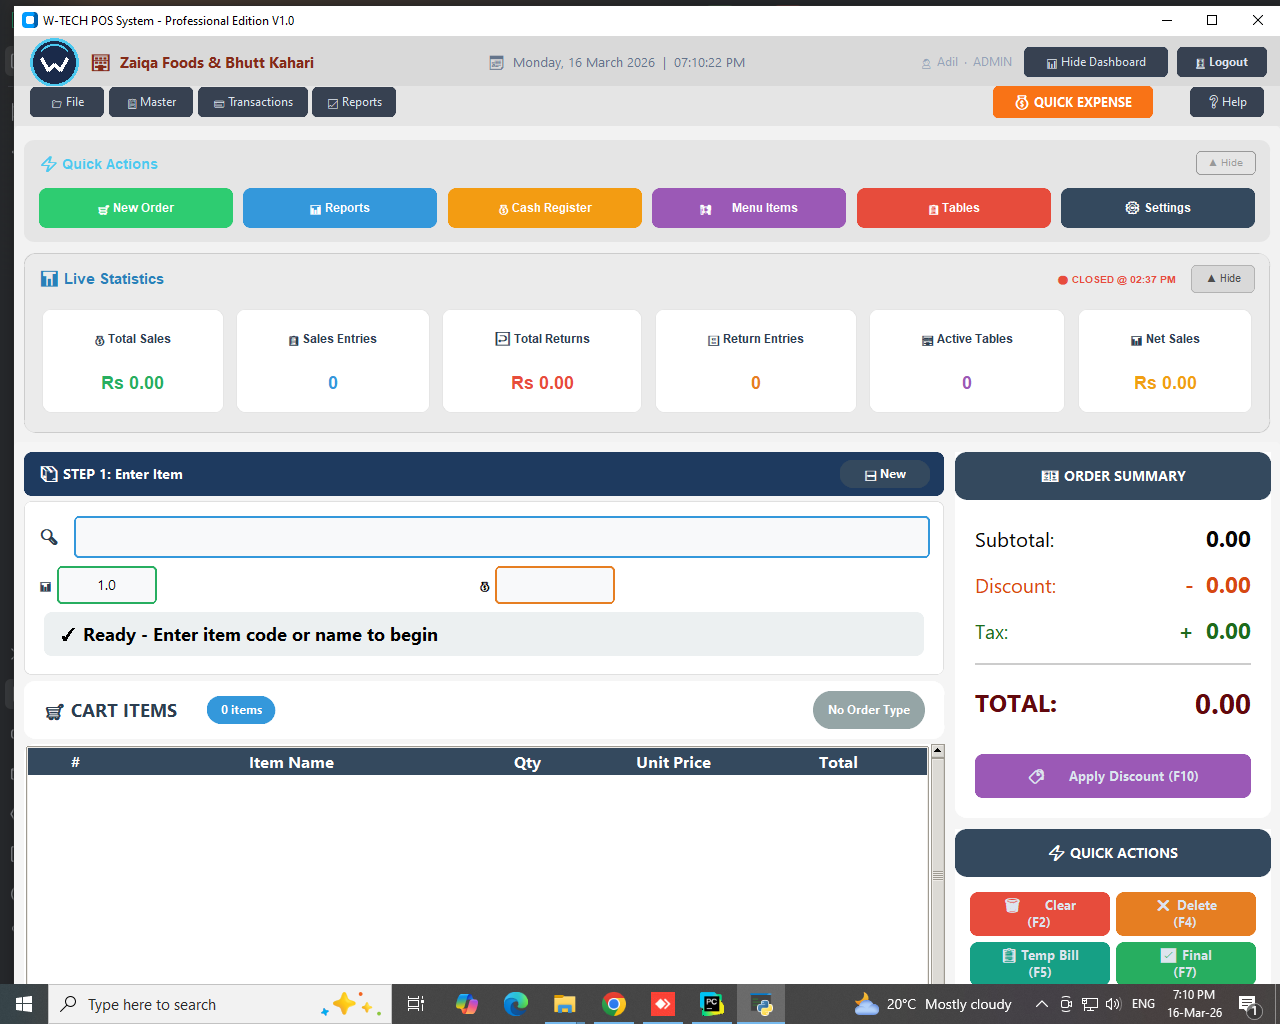Click the search magnifier icon in Step 1
Screen dimensions: 1280x1024
point(49,537)
